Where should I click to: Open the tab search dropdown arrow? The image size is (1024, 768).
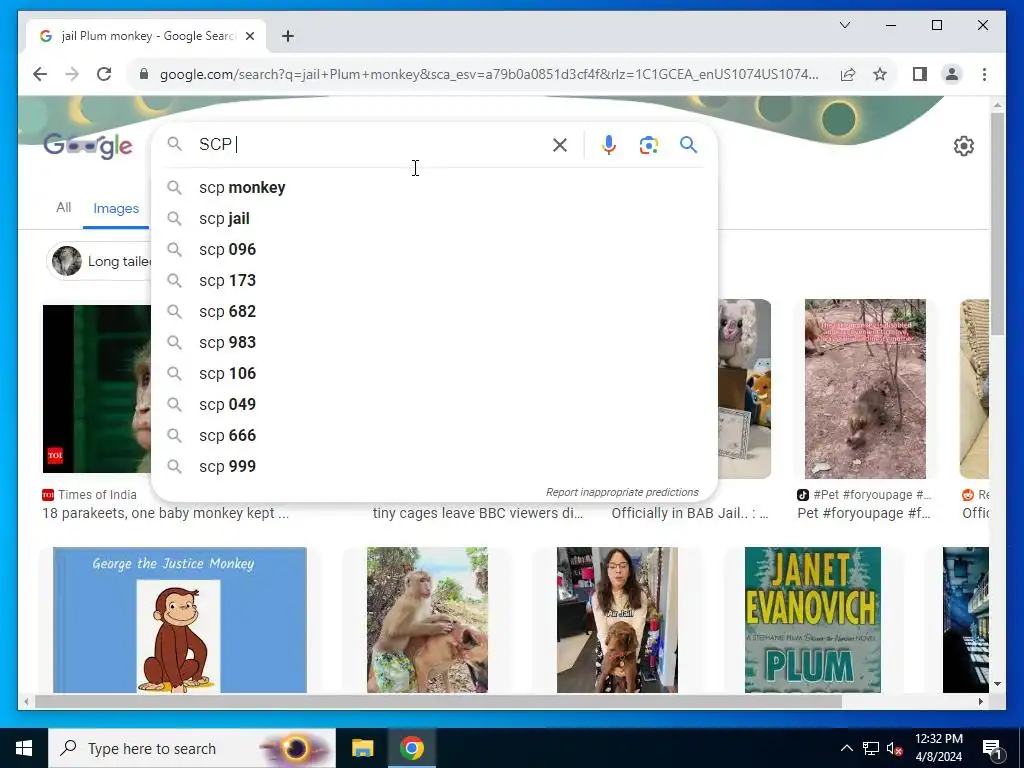coord(844,25)
